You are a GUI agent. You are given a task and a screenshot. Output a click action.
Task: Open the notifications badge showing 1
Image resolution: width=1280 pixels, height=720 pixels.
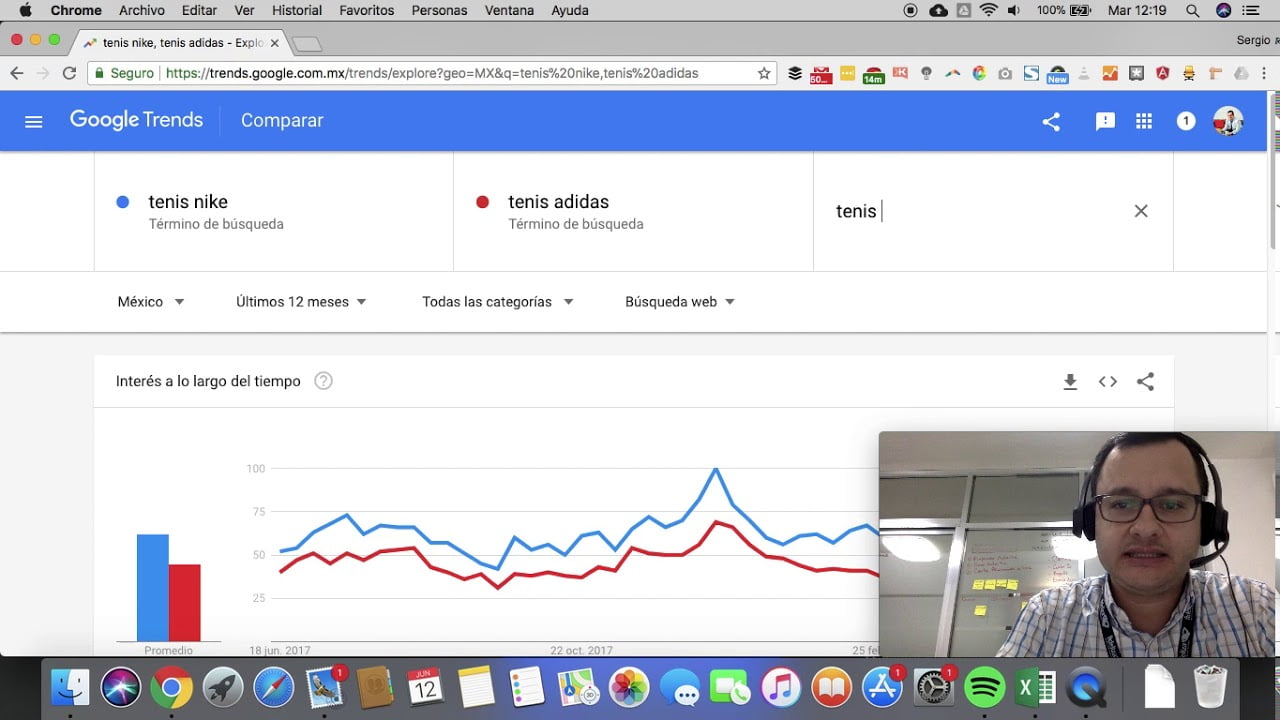pyautogui.click(x=1186, y=121)
